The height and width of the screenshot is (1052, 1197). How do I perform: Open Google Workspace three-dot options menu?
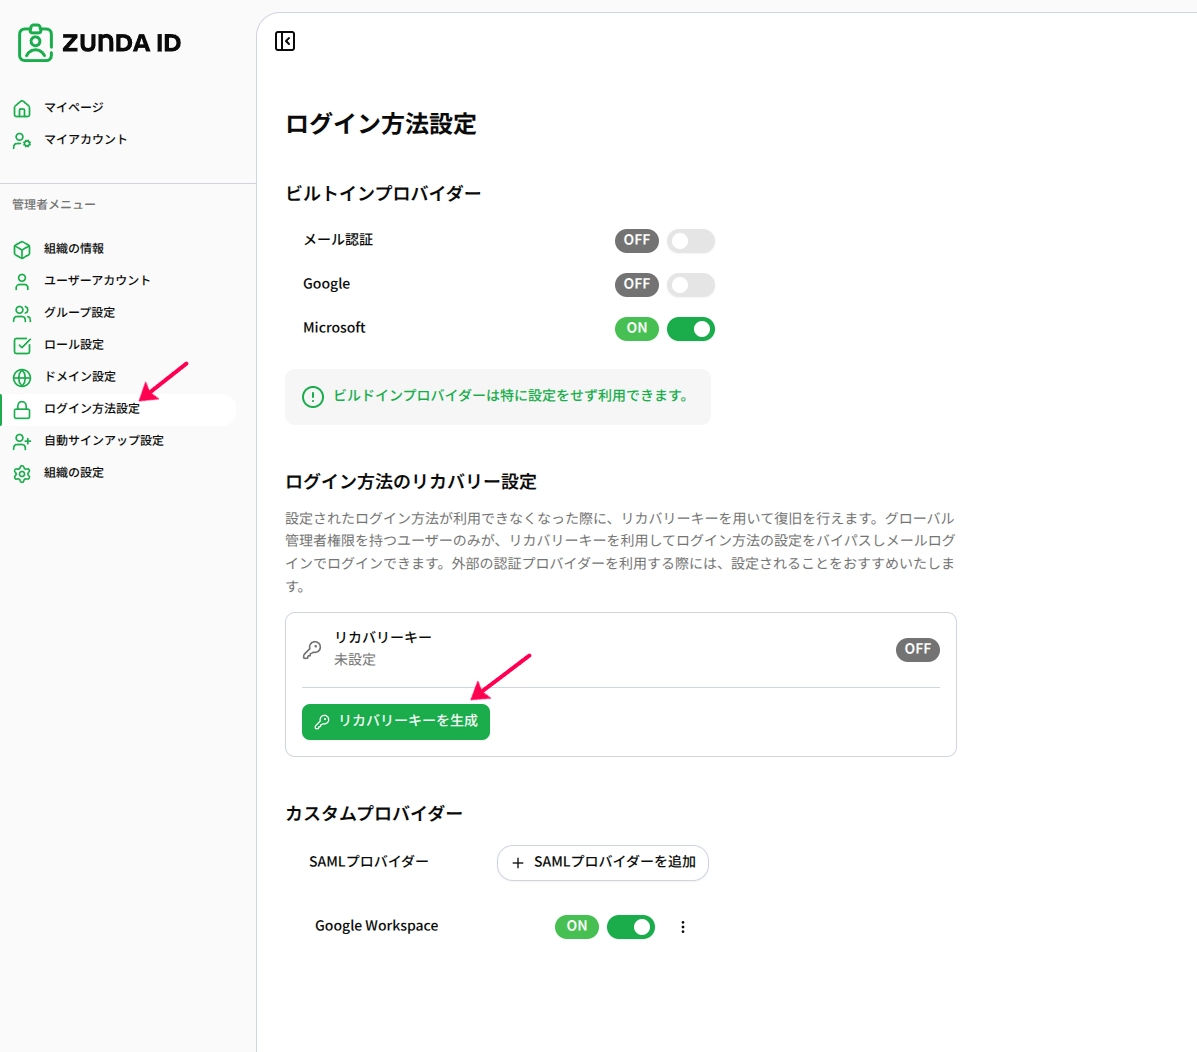click(682, 927)
